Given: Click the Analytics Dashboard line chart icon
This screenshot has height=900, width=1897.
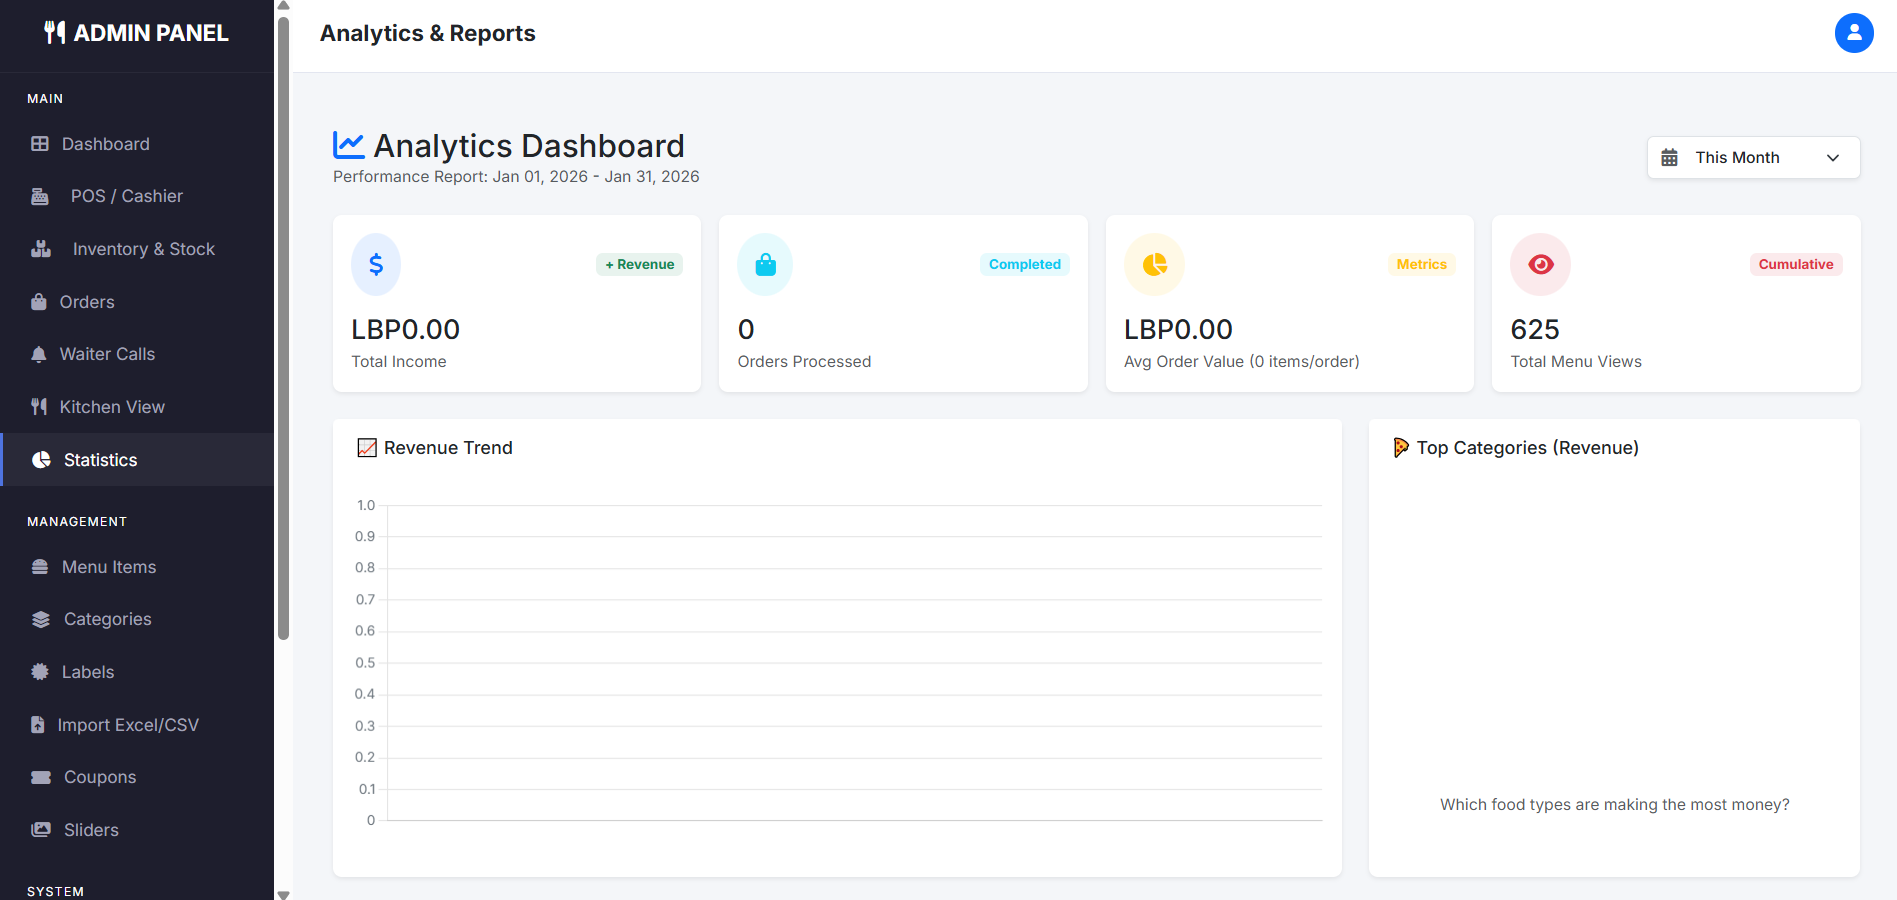Looking at the screenshot, I should point(348,146).
